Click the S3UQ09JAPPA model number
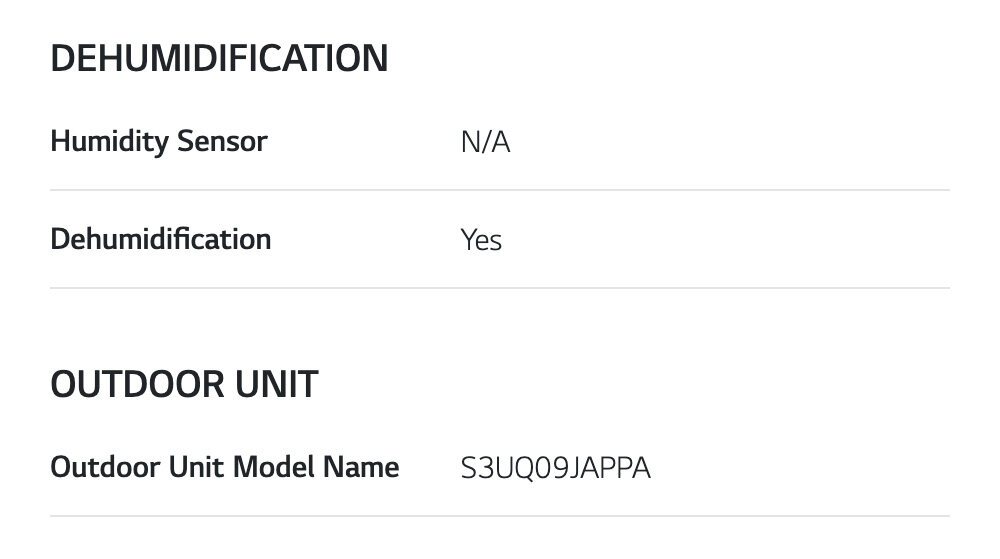 pyautogui.click(x=555, y=468)
